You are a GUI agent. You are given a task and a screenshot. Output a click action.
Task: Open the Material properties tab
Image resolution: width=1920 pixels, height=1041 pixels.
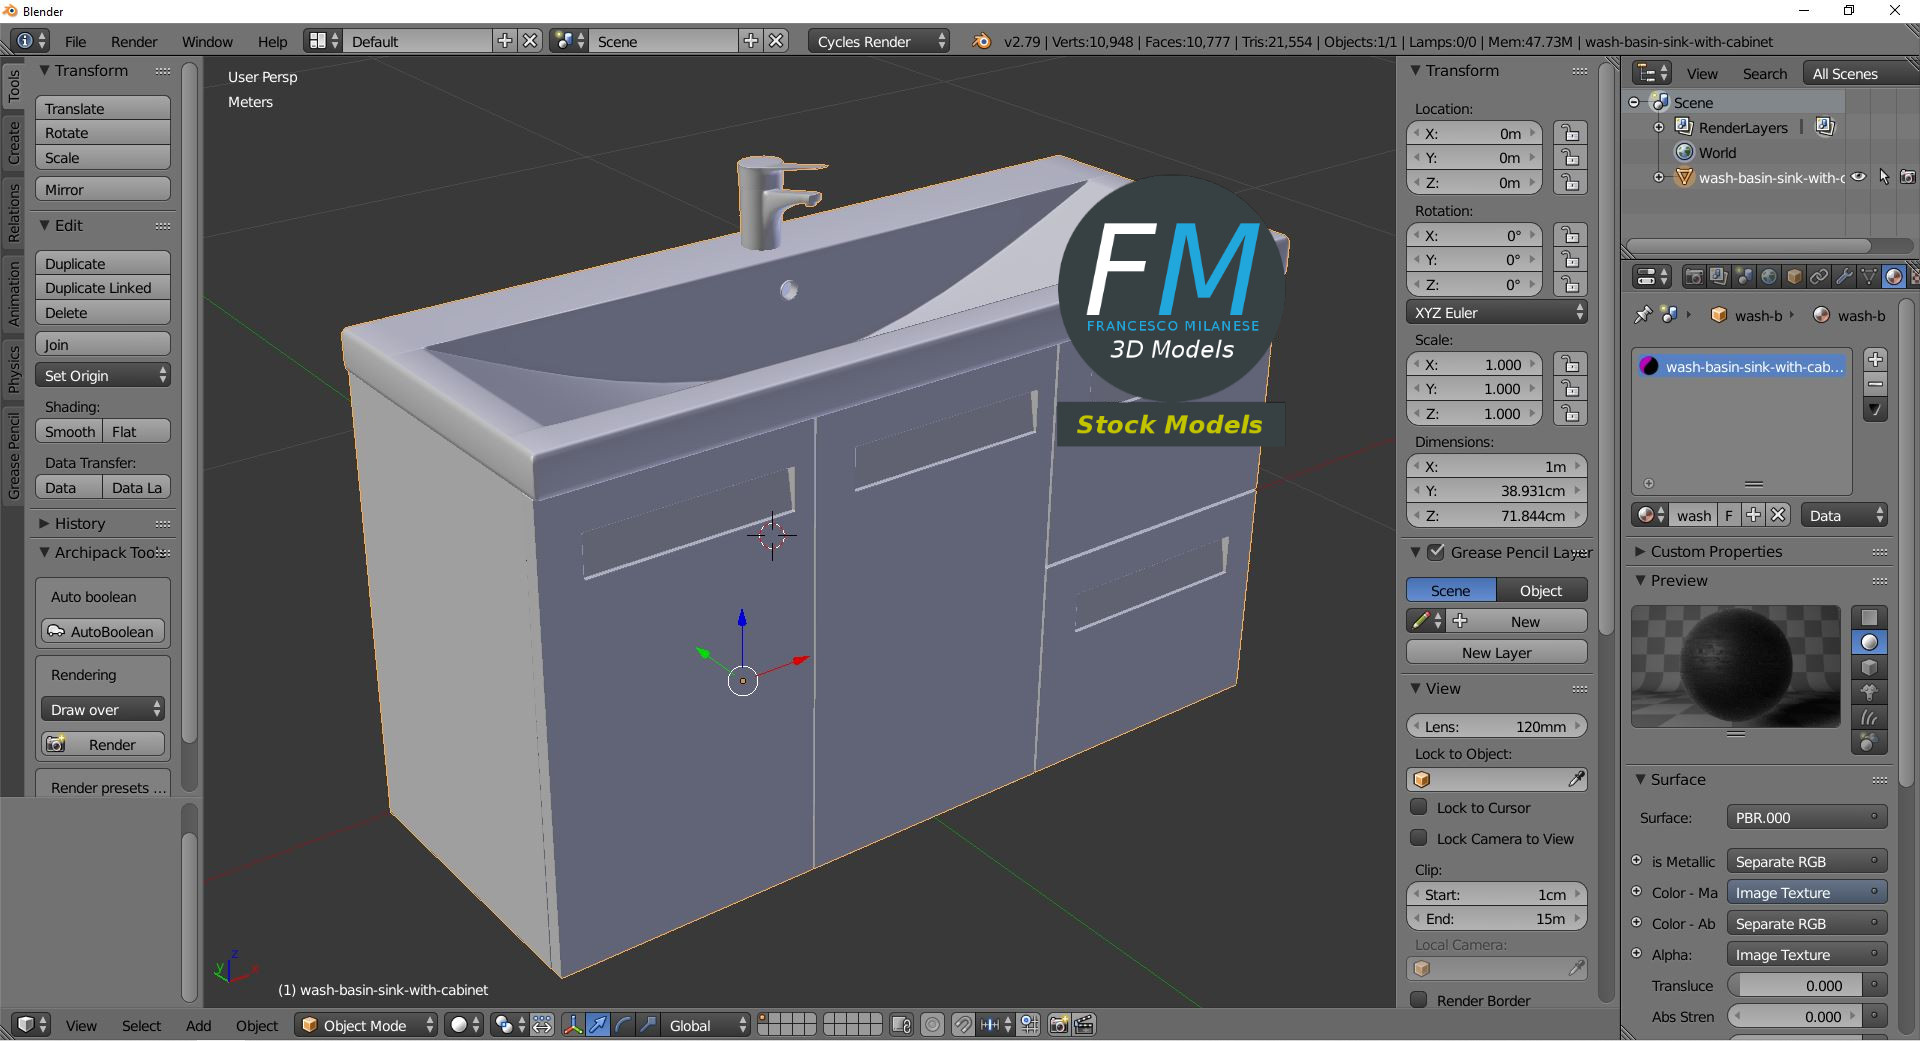(x=1894, y=277)
